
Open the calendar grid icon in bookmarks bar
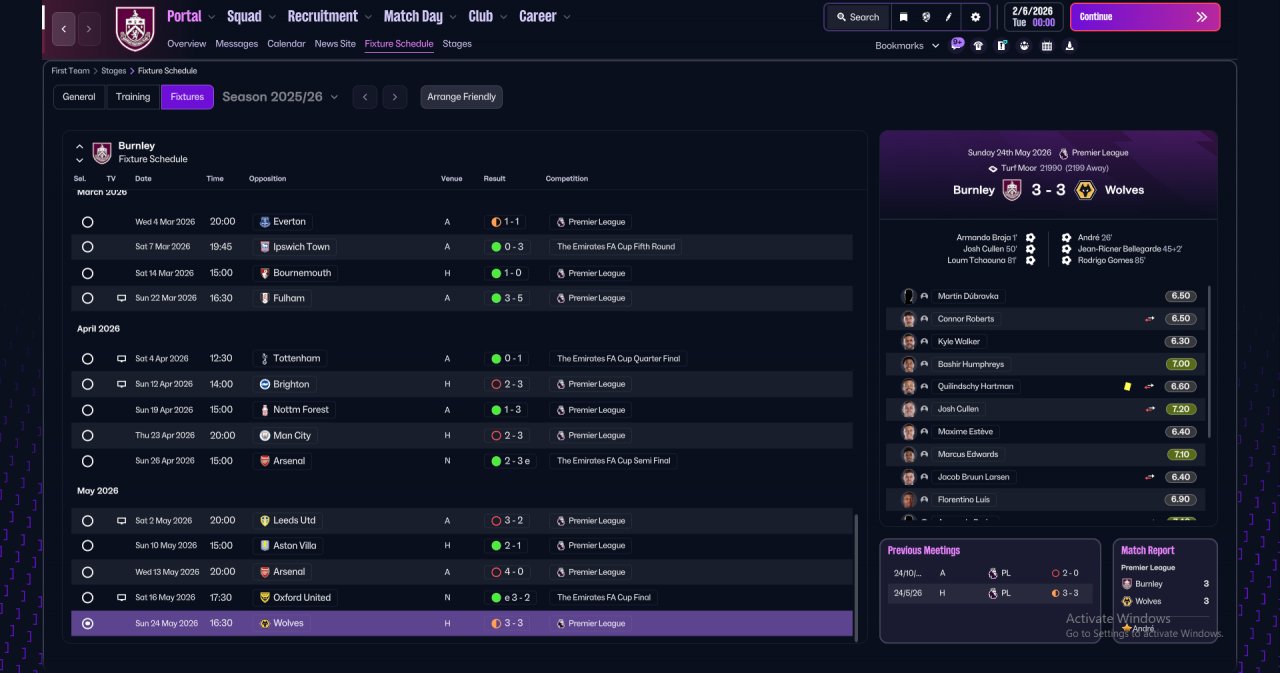click(x=1047, y=45)
